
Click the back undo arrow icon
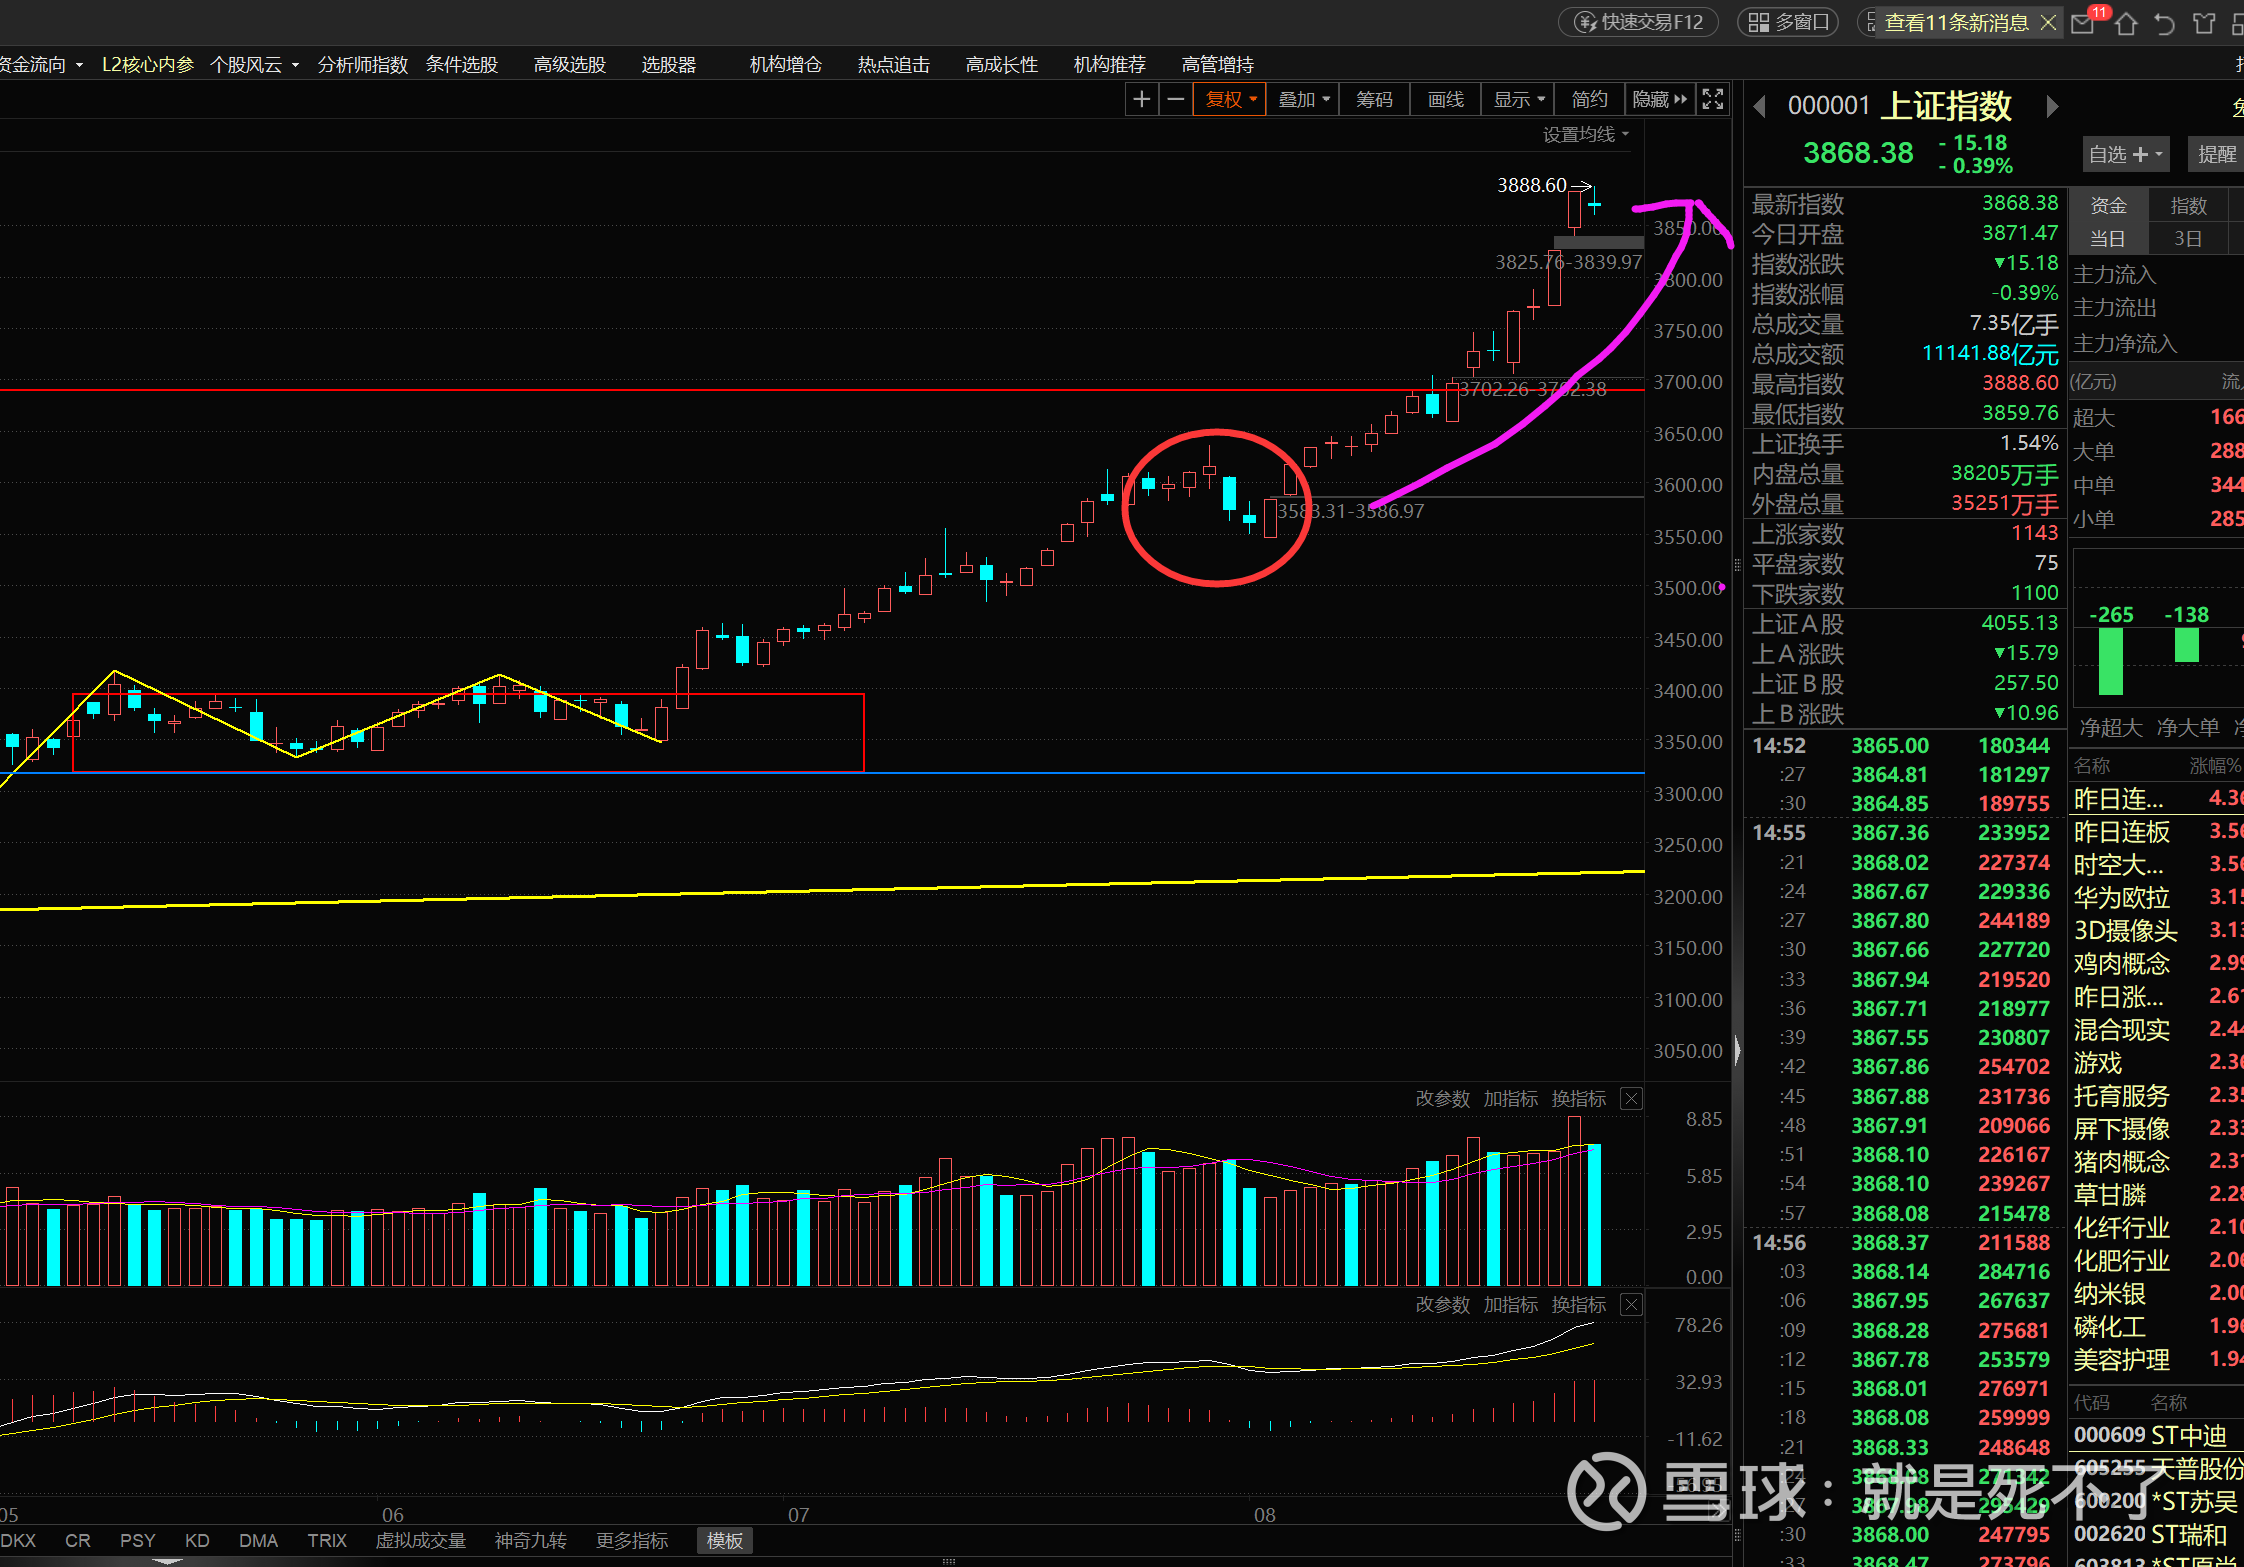pos(2165,23)
